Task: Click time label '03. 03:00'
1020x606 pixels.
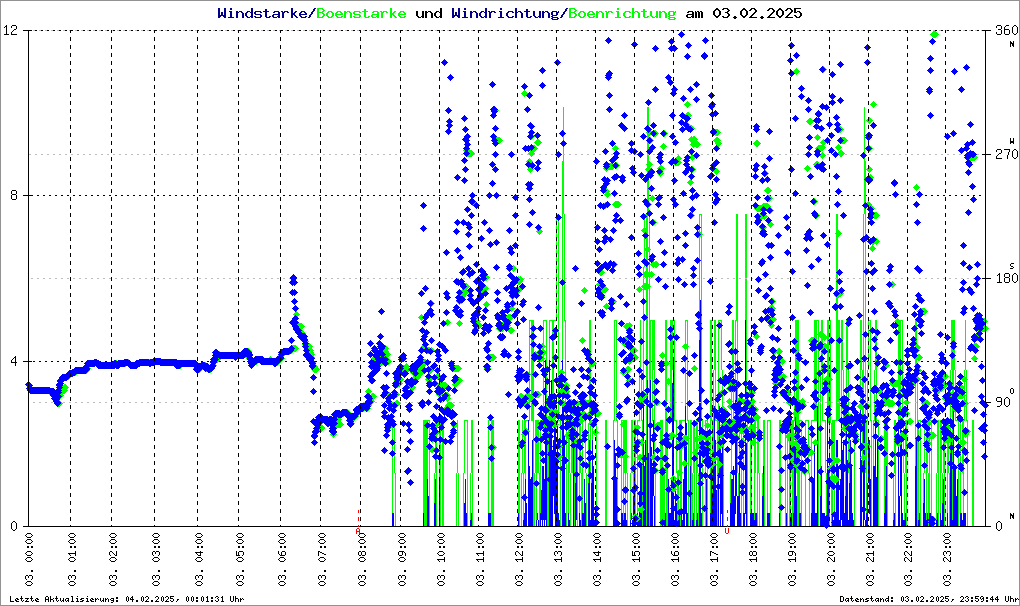Action: pos(156,560)
